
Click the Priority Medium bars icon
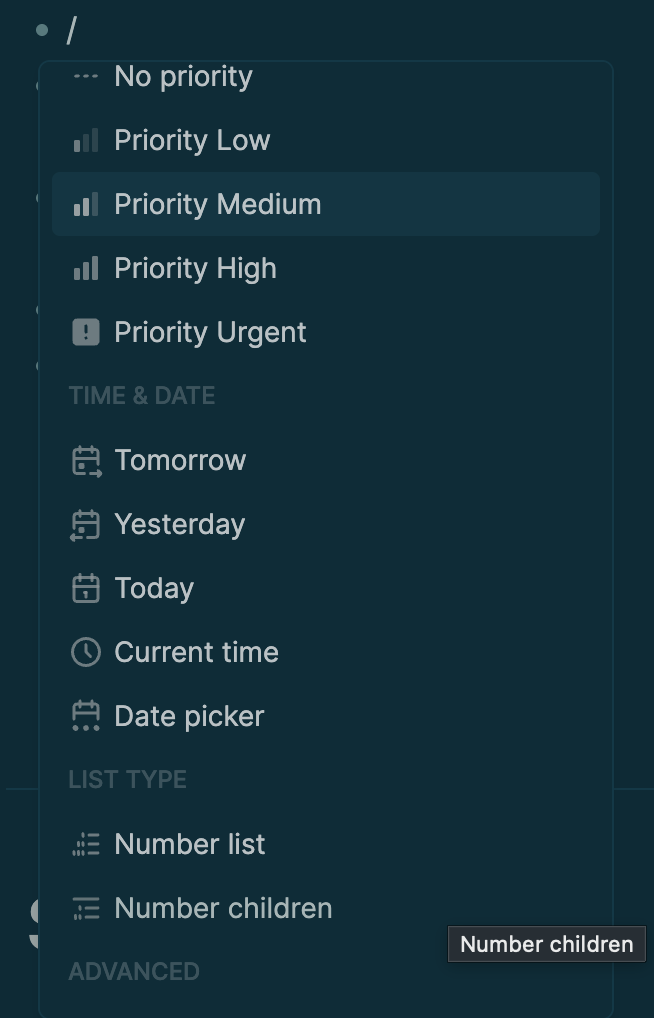(x=86, y=205)
